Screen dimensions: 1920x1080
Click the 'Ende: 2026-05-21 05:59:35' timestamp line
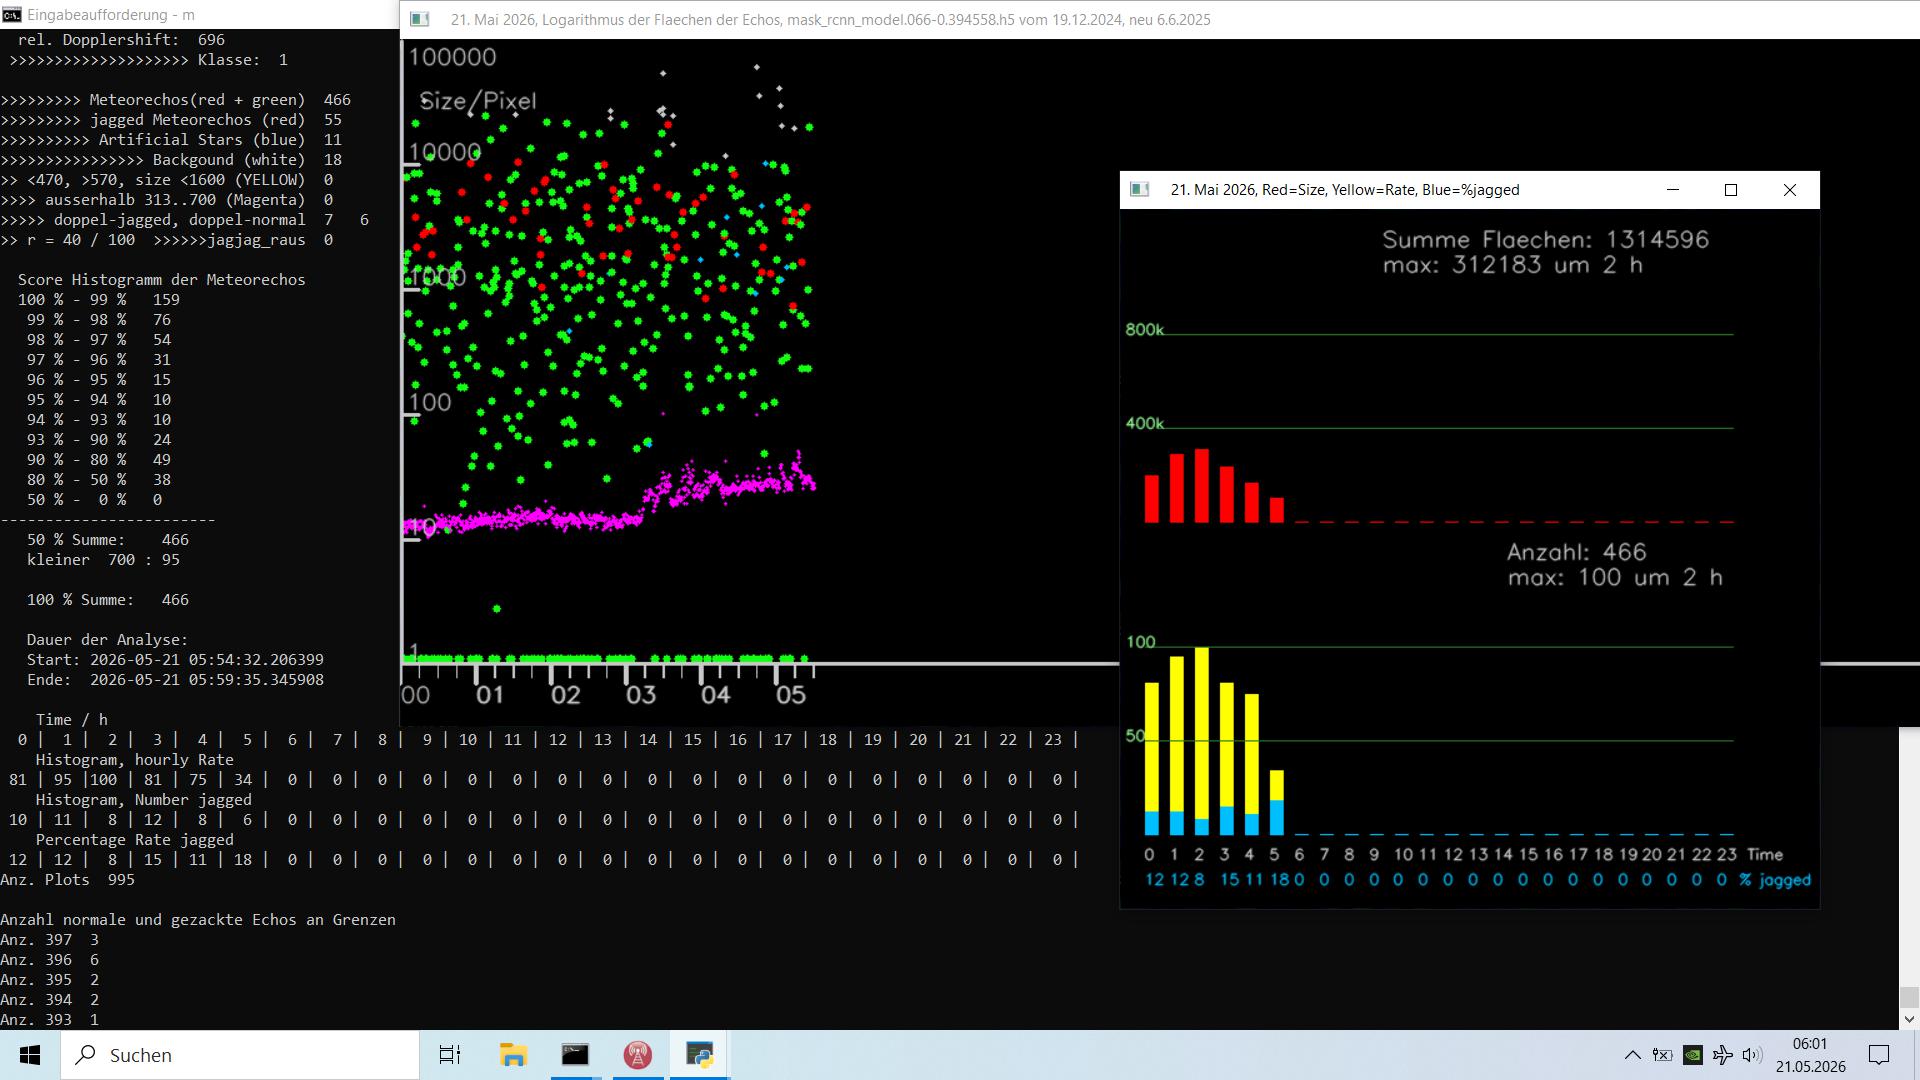175,680
